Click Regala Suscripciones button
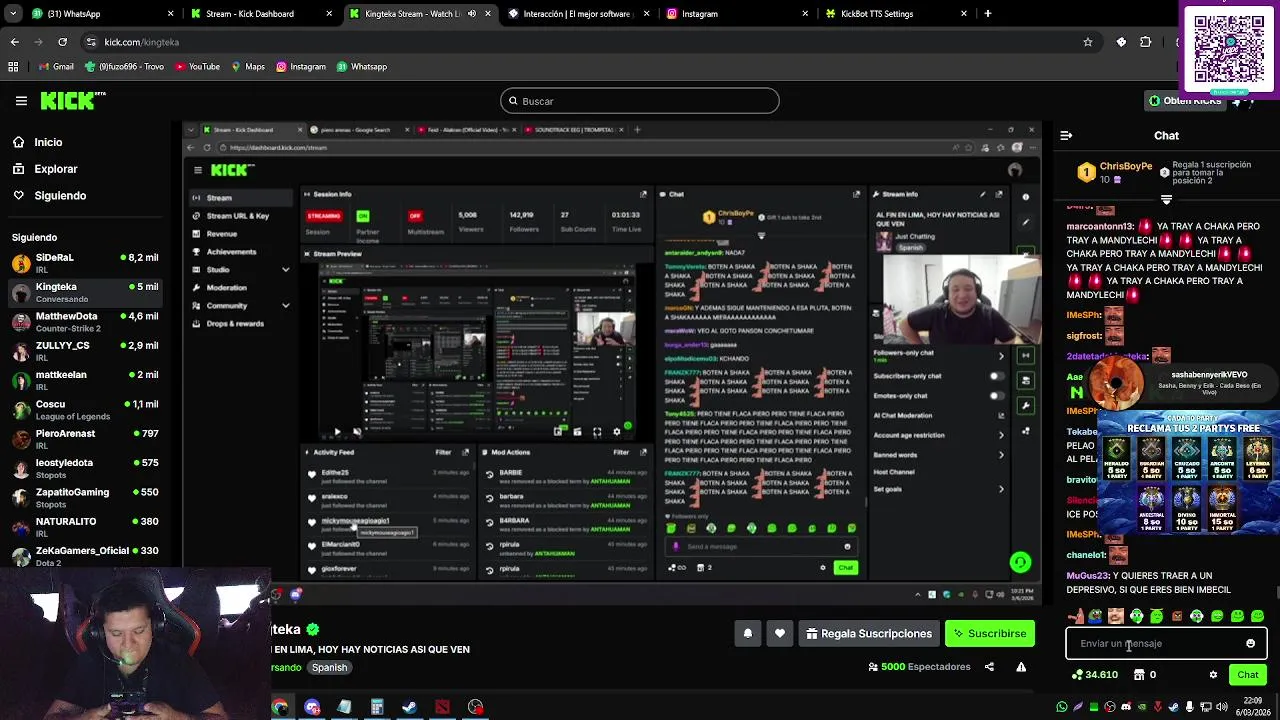Image resolution: width=1280 pixels, height=720 pixels. [x=869, y=633]
